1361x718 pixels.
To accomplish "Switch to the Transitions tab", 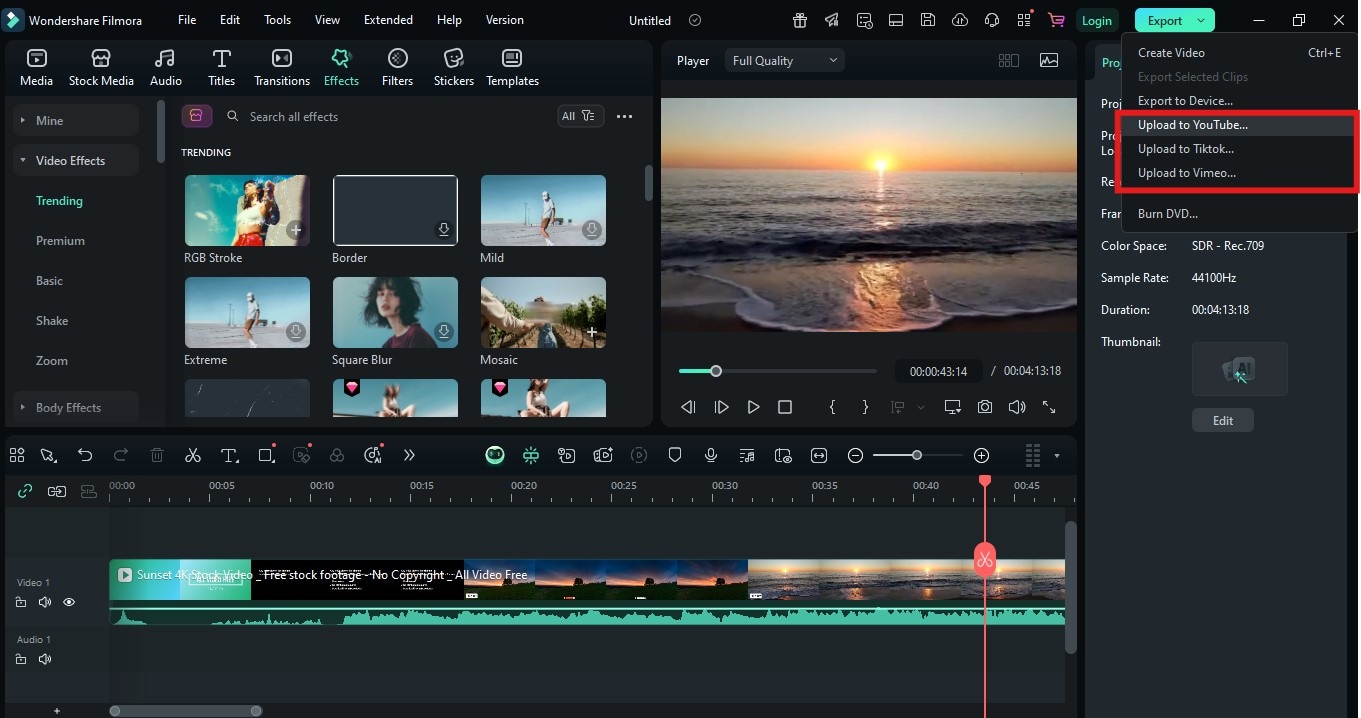I will click(281, 66).
